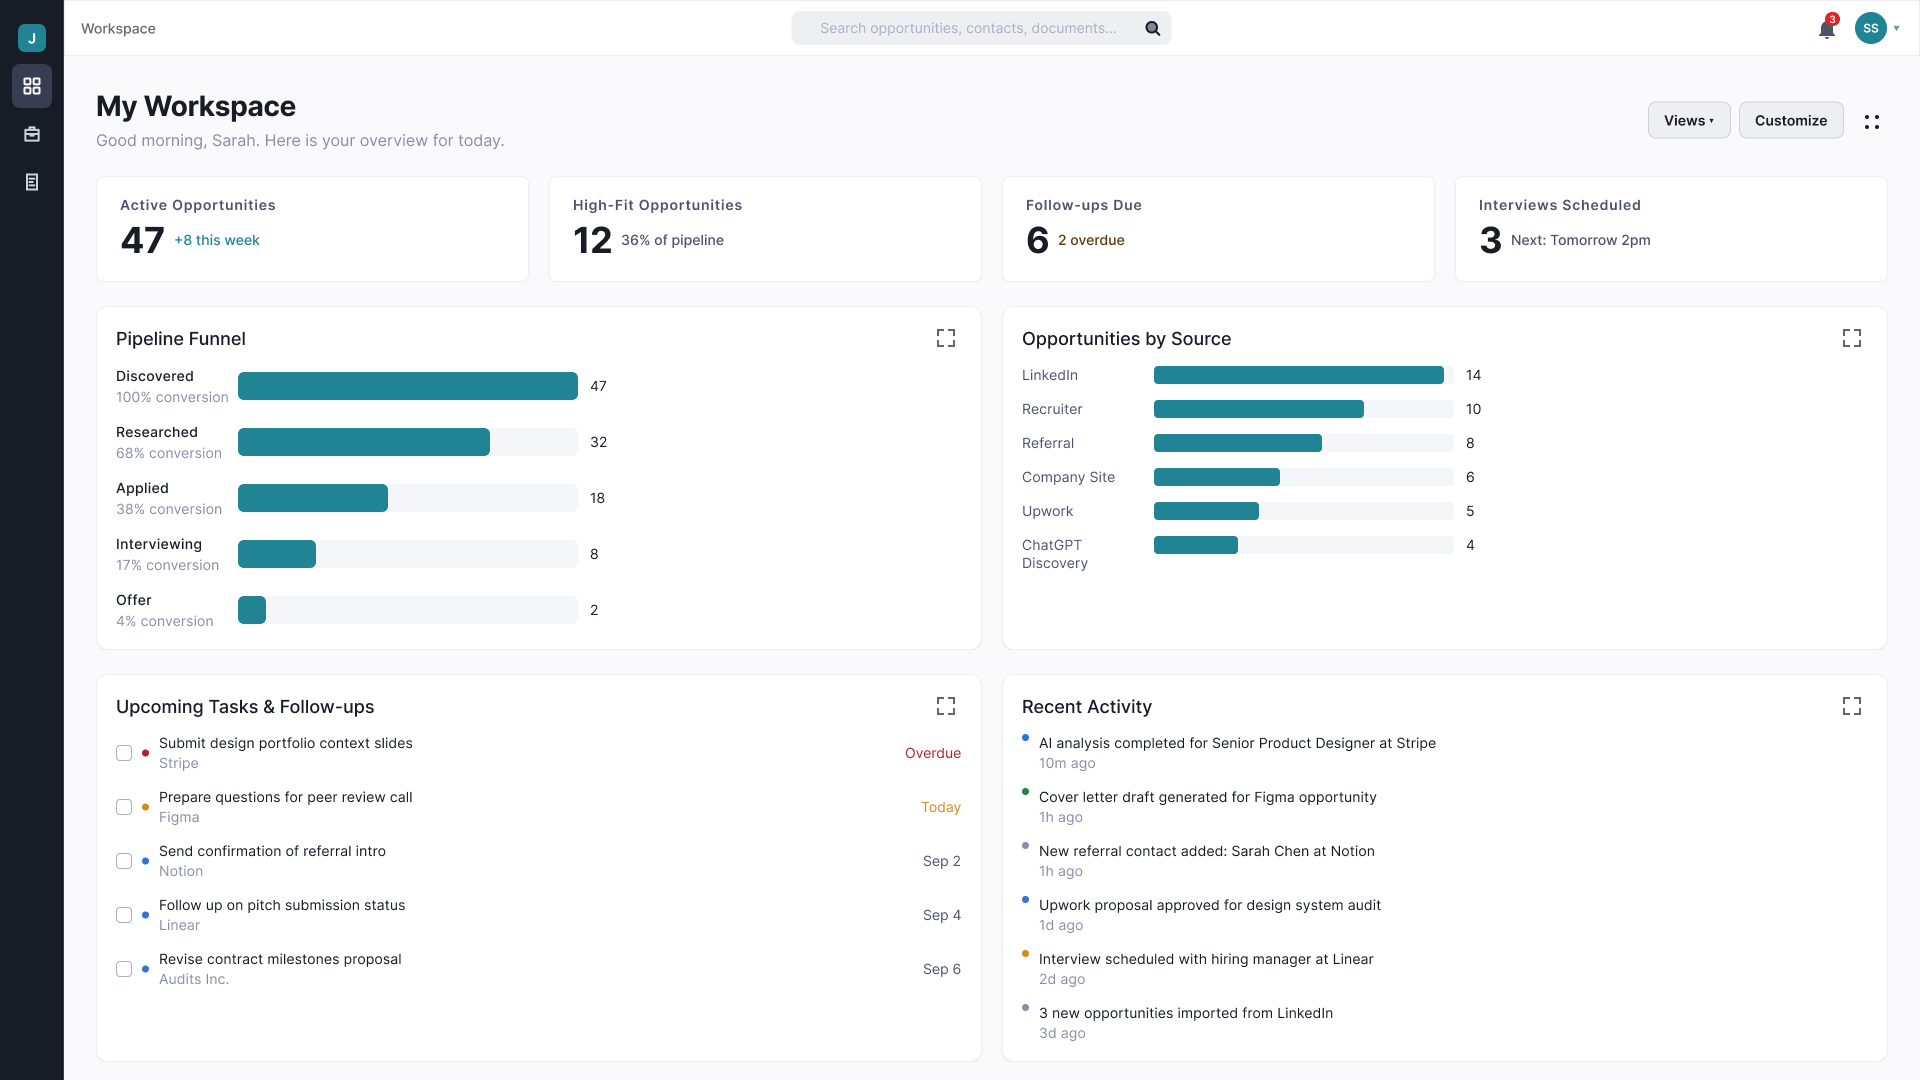Open the Follow-ups Due card

(1218, 229)
